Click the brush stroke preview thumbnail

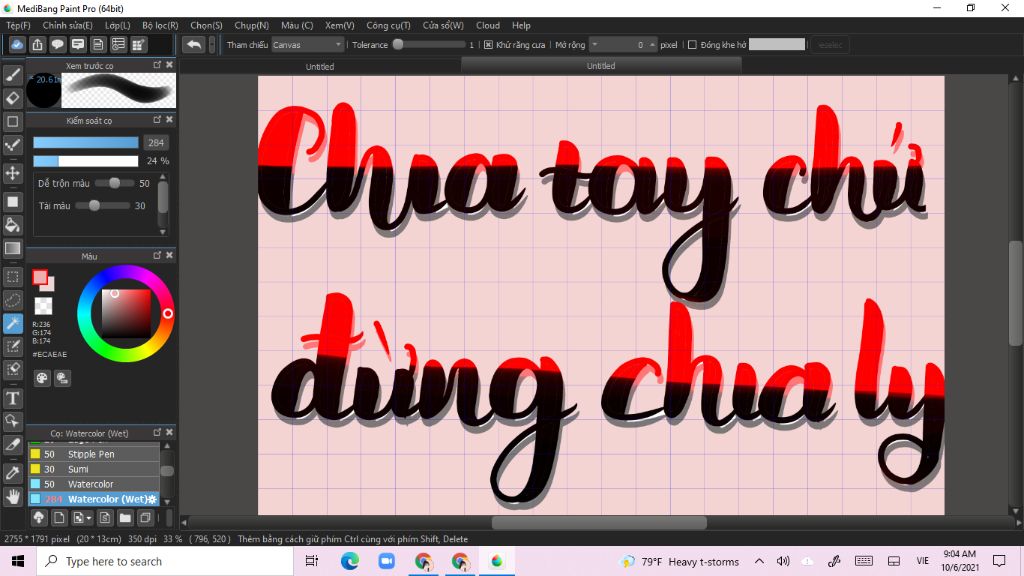[x=118, y=90]
